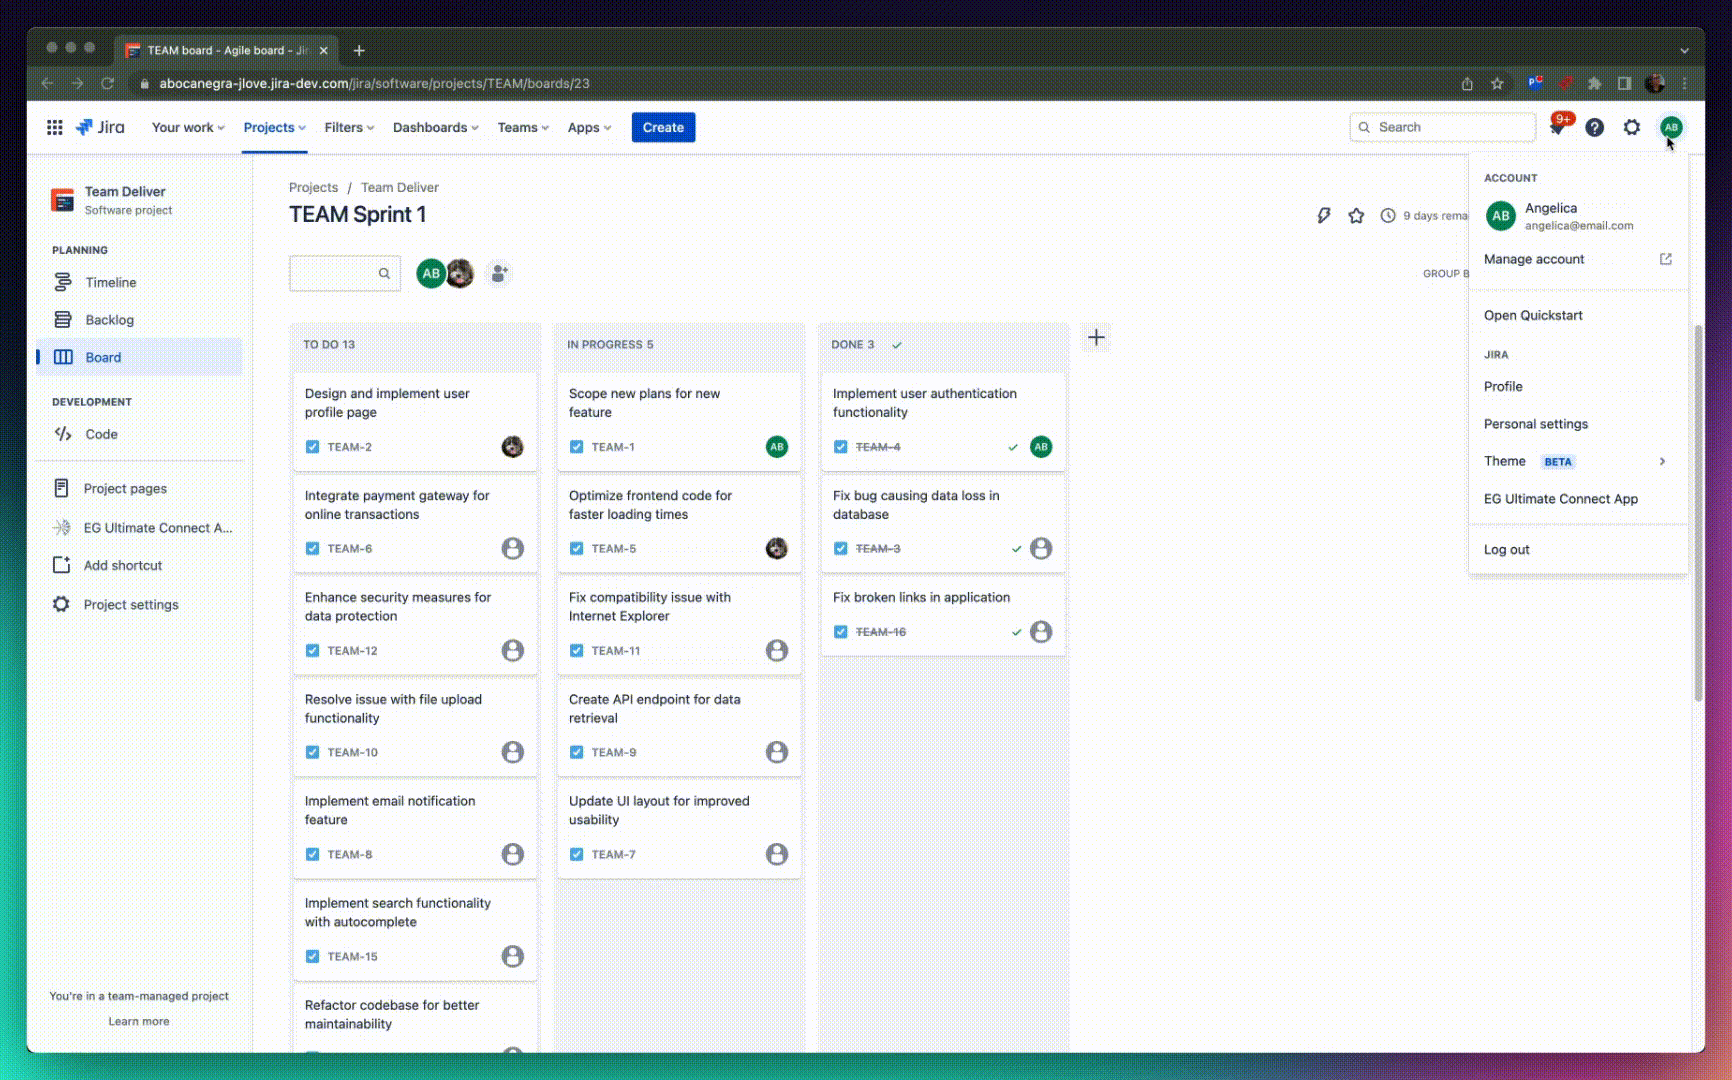The image size is (1732, 1080).
Task: Choose Log out in account menu
Action: 1506,549
